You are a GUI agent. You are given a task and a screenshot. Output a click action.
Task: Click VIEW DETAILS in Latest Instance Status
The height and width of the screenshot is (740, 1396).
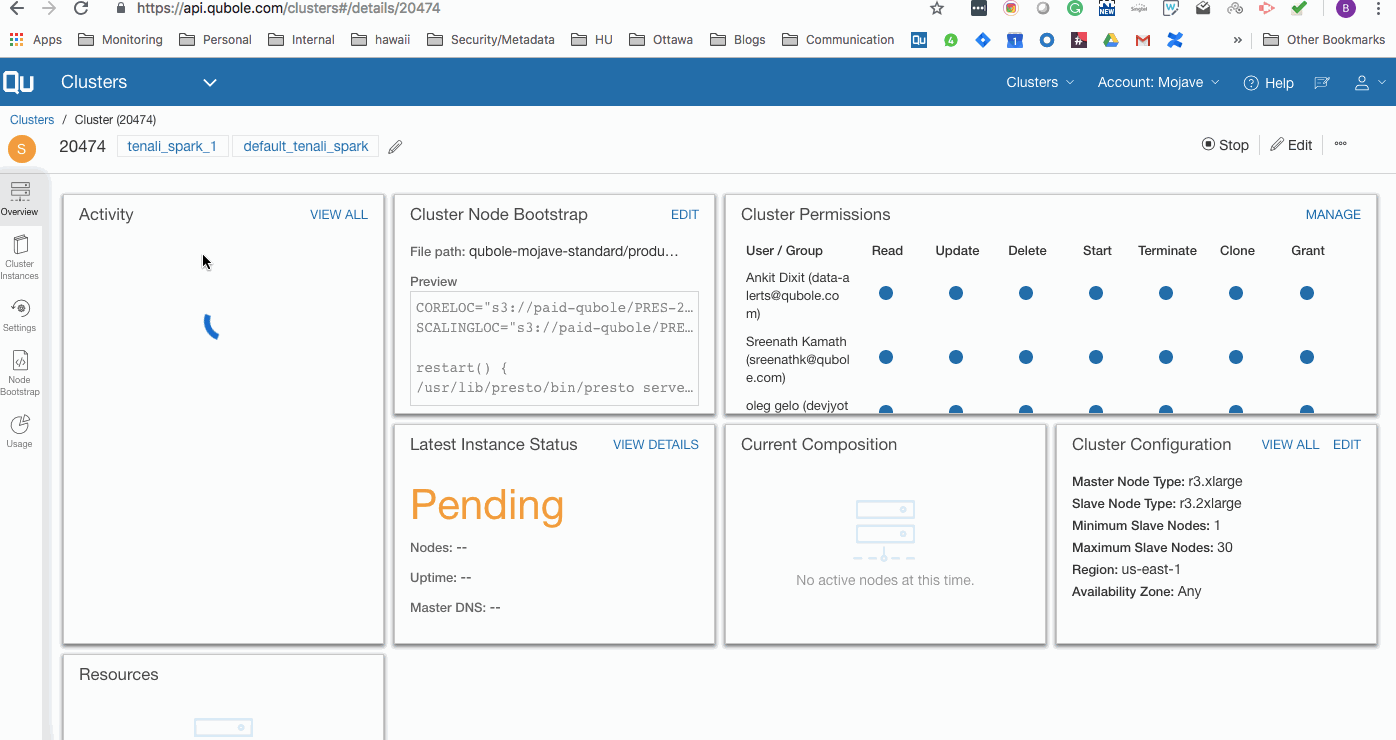(656, 445)
